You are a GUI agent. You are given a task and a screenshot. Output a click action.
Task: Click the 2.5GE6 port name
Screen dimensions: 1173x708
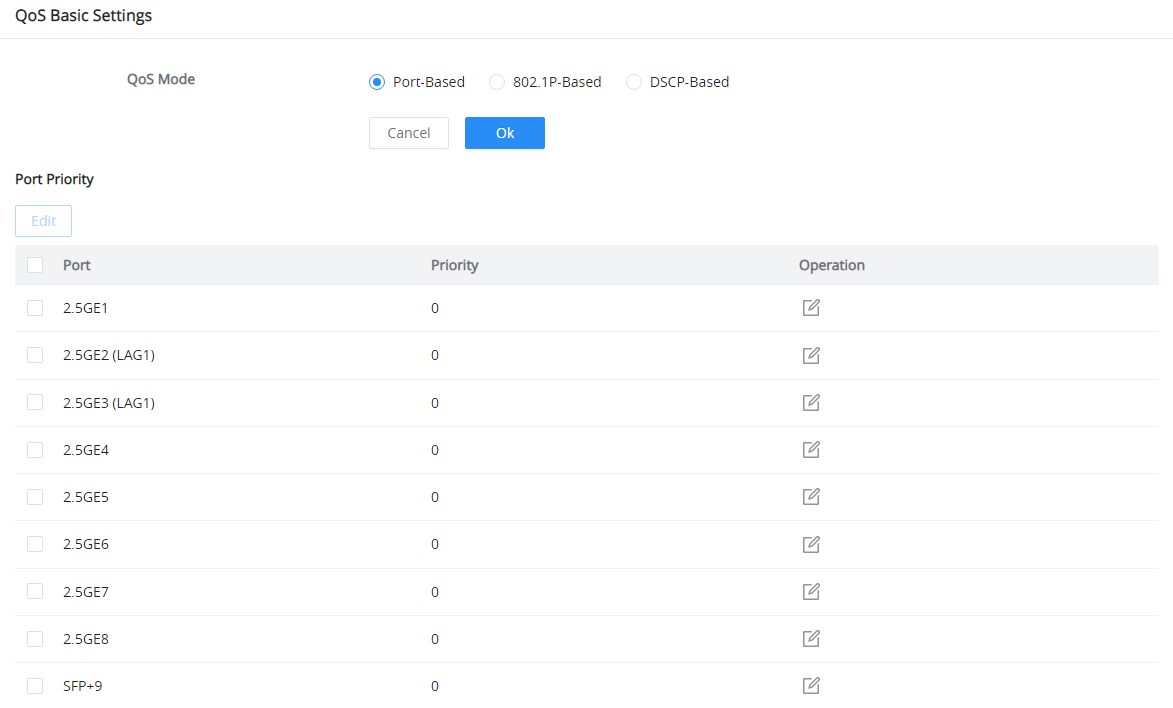pos(85,544)
